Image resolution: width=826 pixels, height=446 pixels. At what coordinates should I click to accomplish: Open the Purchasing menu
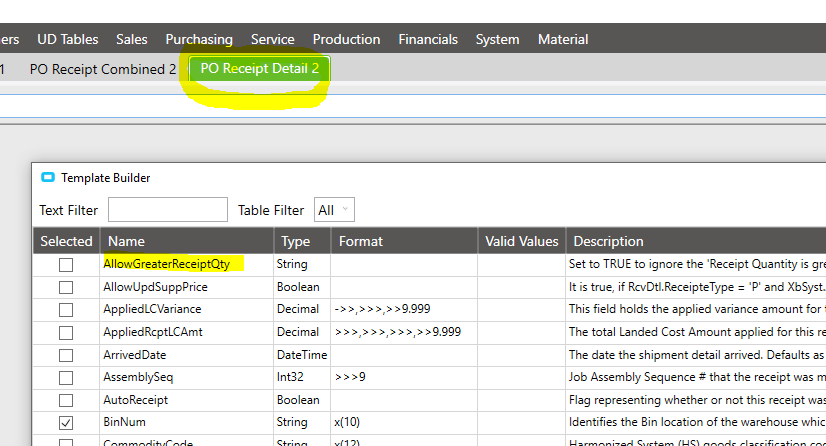[x=199, y=39]
